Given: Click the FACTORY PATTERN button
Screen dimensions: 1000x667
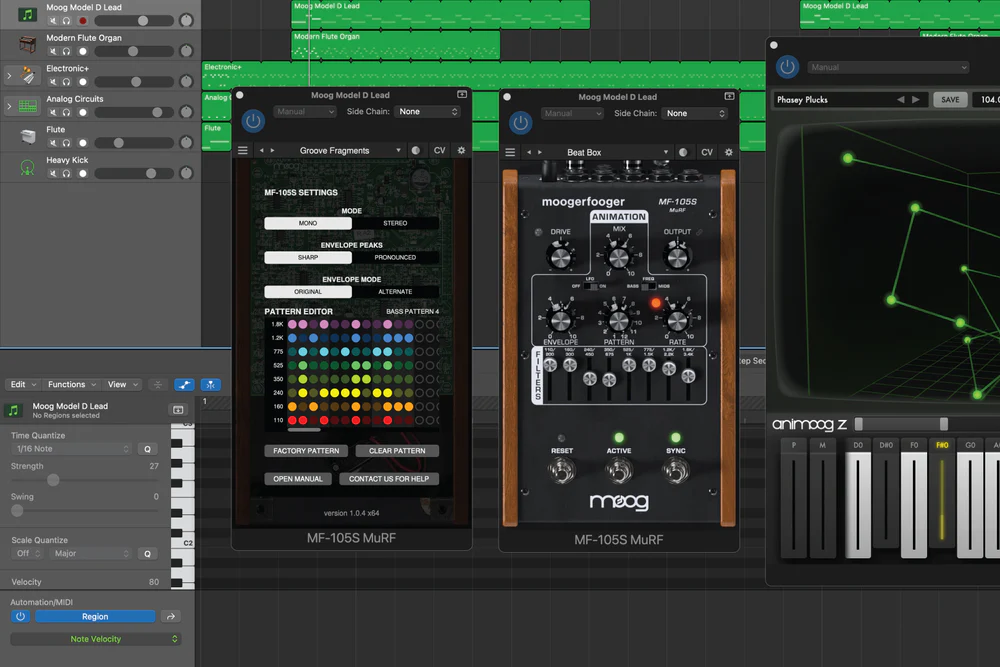Looking at the screenshot, I should [306, 450].
